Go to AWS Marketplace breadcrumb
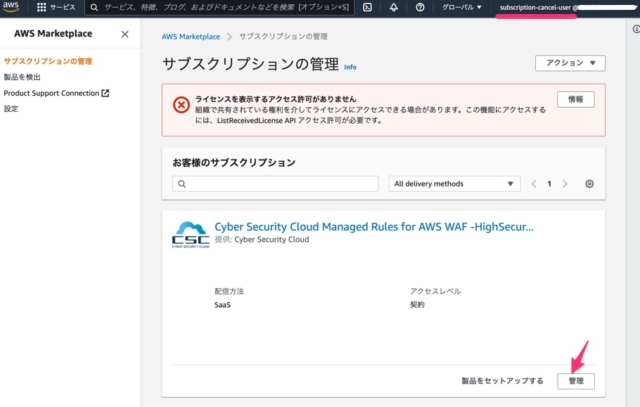Image resolution: width=640 pixels, height=407 pixels. tap(191, 37)
